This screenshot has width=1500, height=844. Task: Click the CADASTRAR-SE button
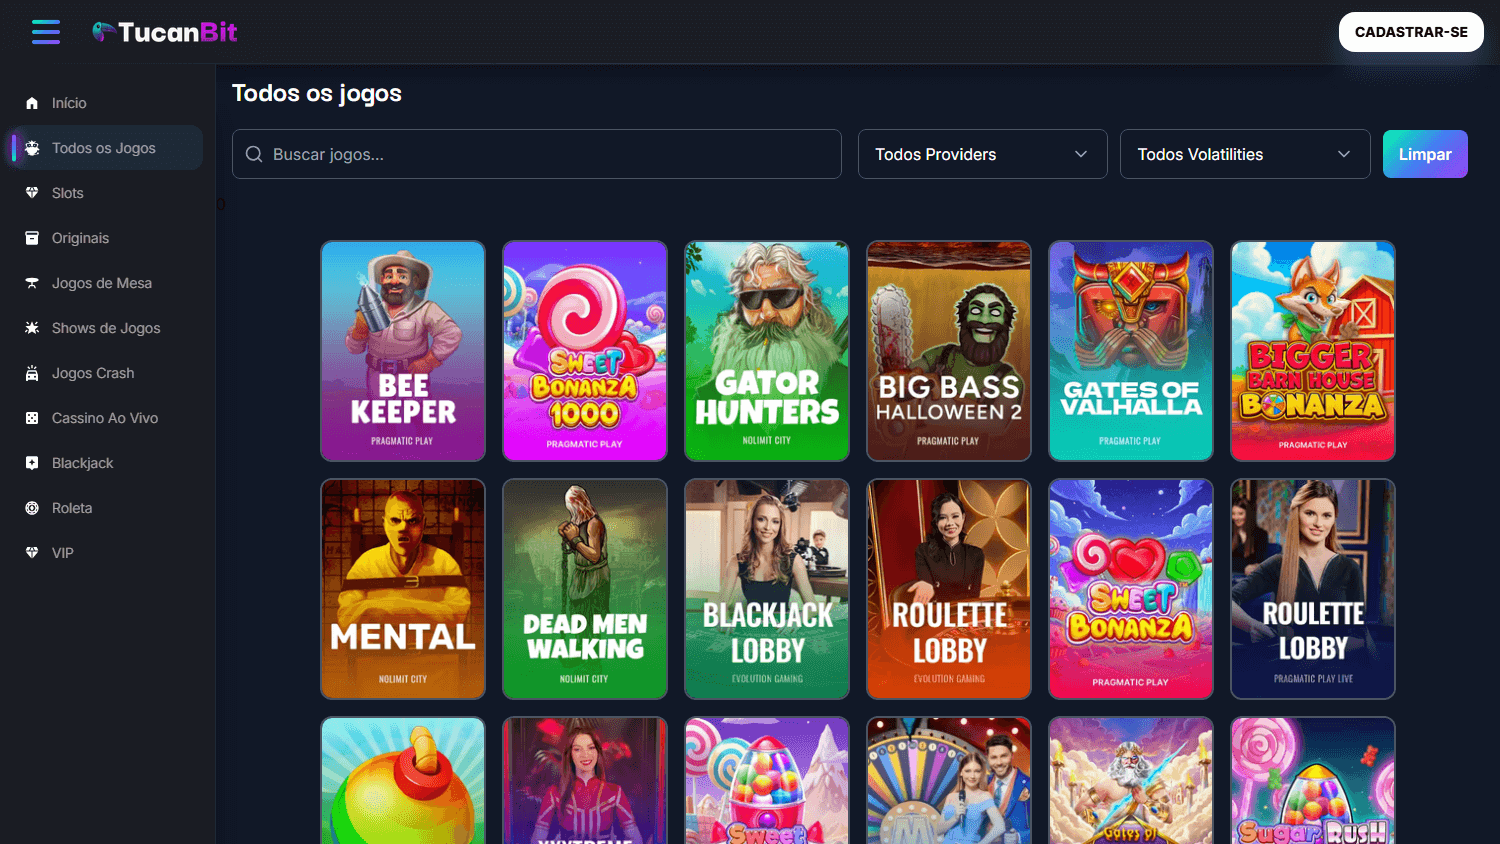pos(1411,31)
